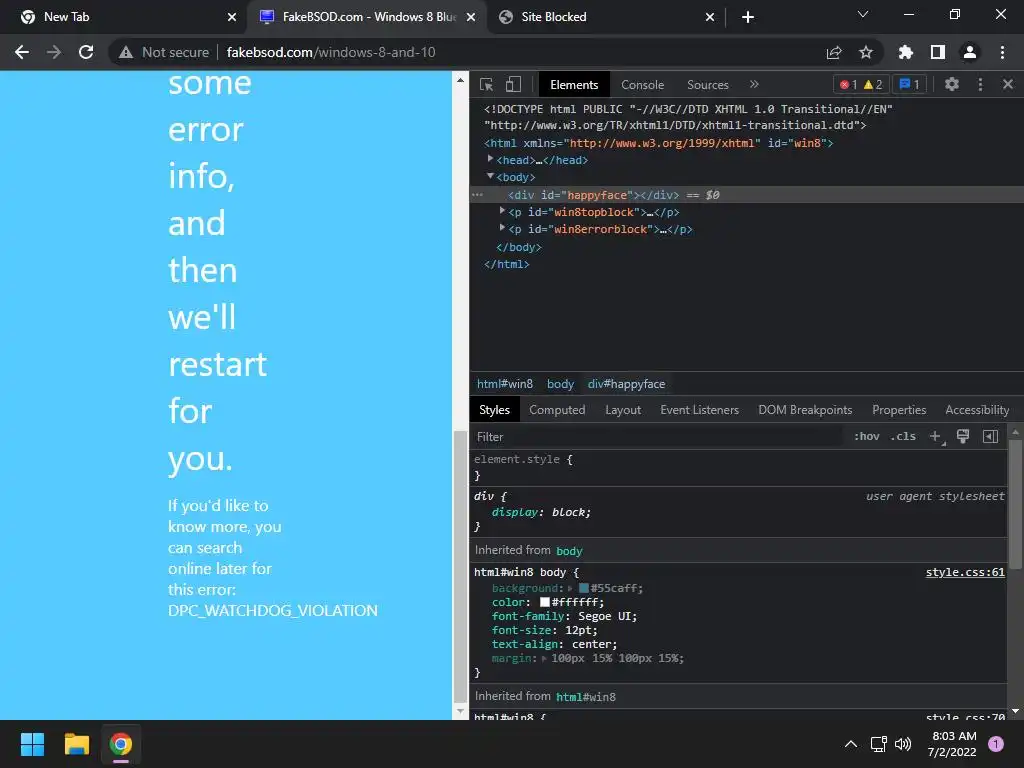Open a new browser tab
1024x768 pixels.
pos(748,17)
